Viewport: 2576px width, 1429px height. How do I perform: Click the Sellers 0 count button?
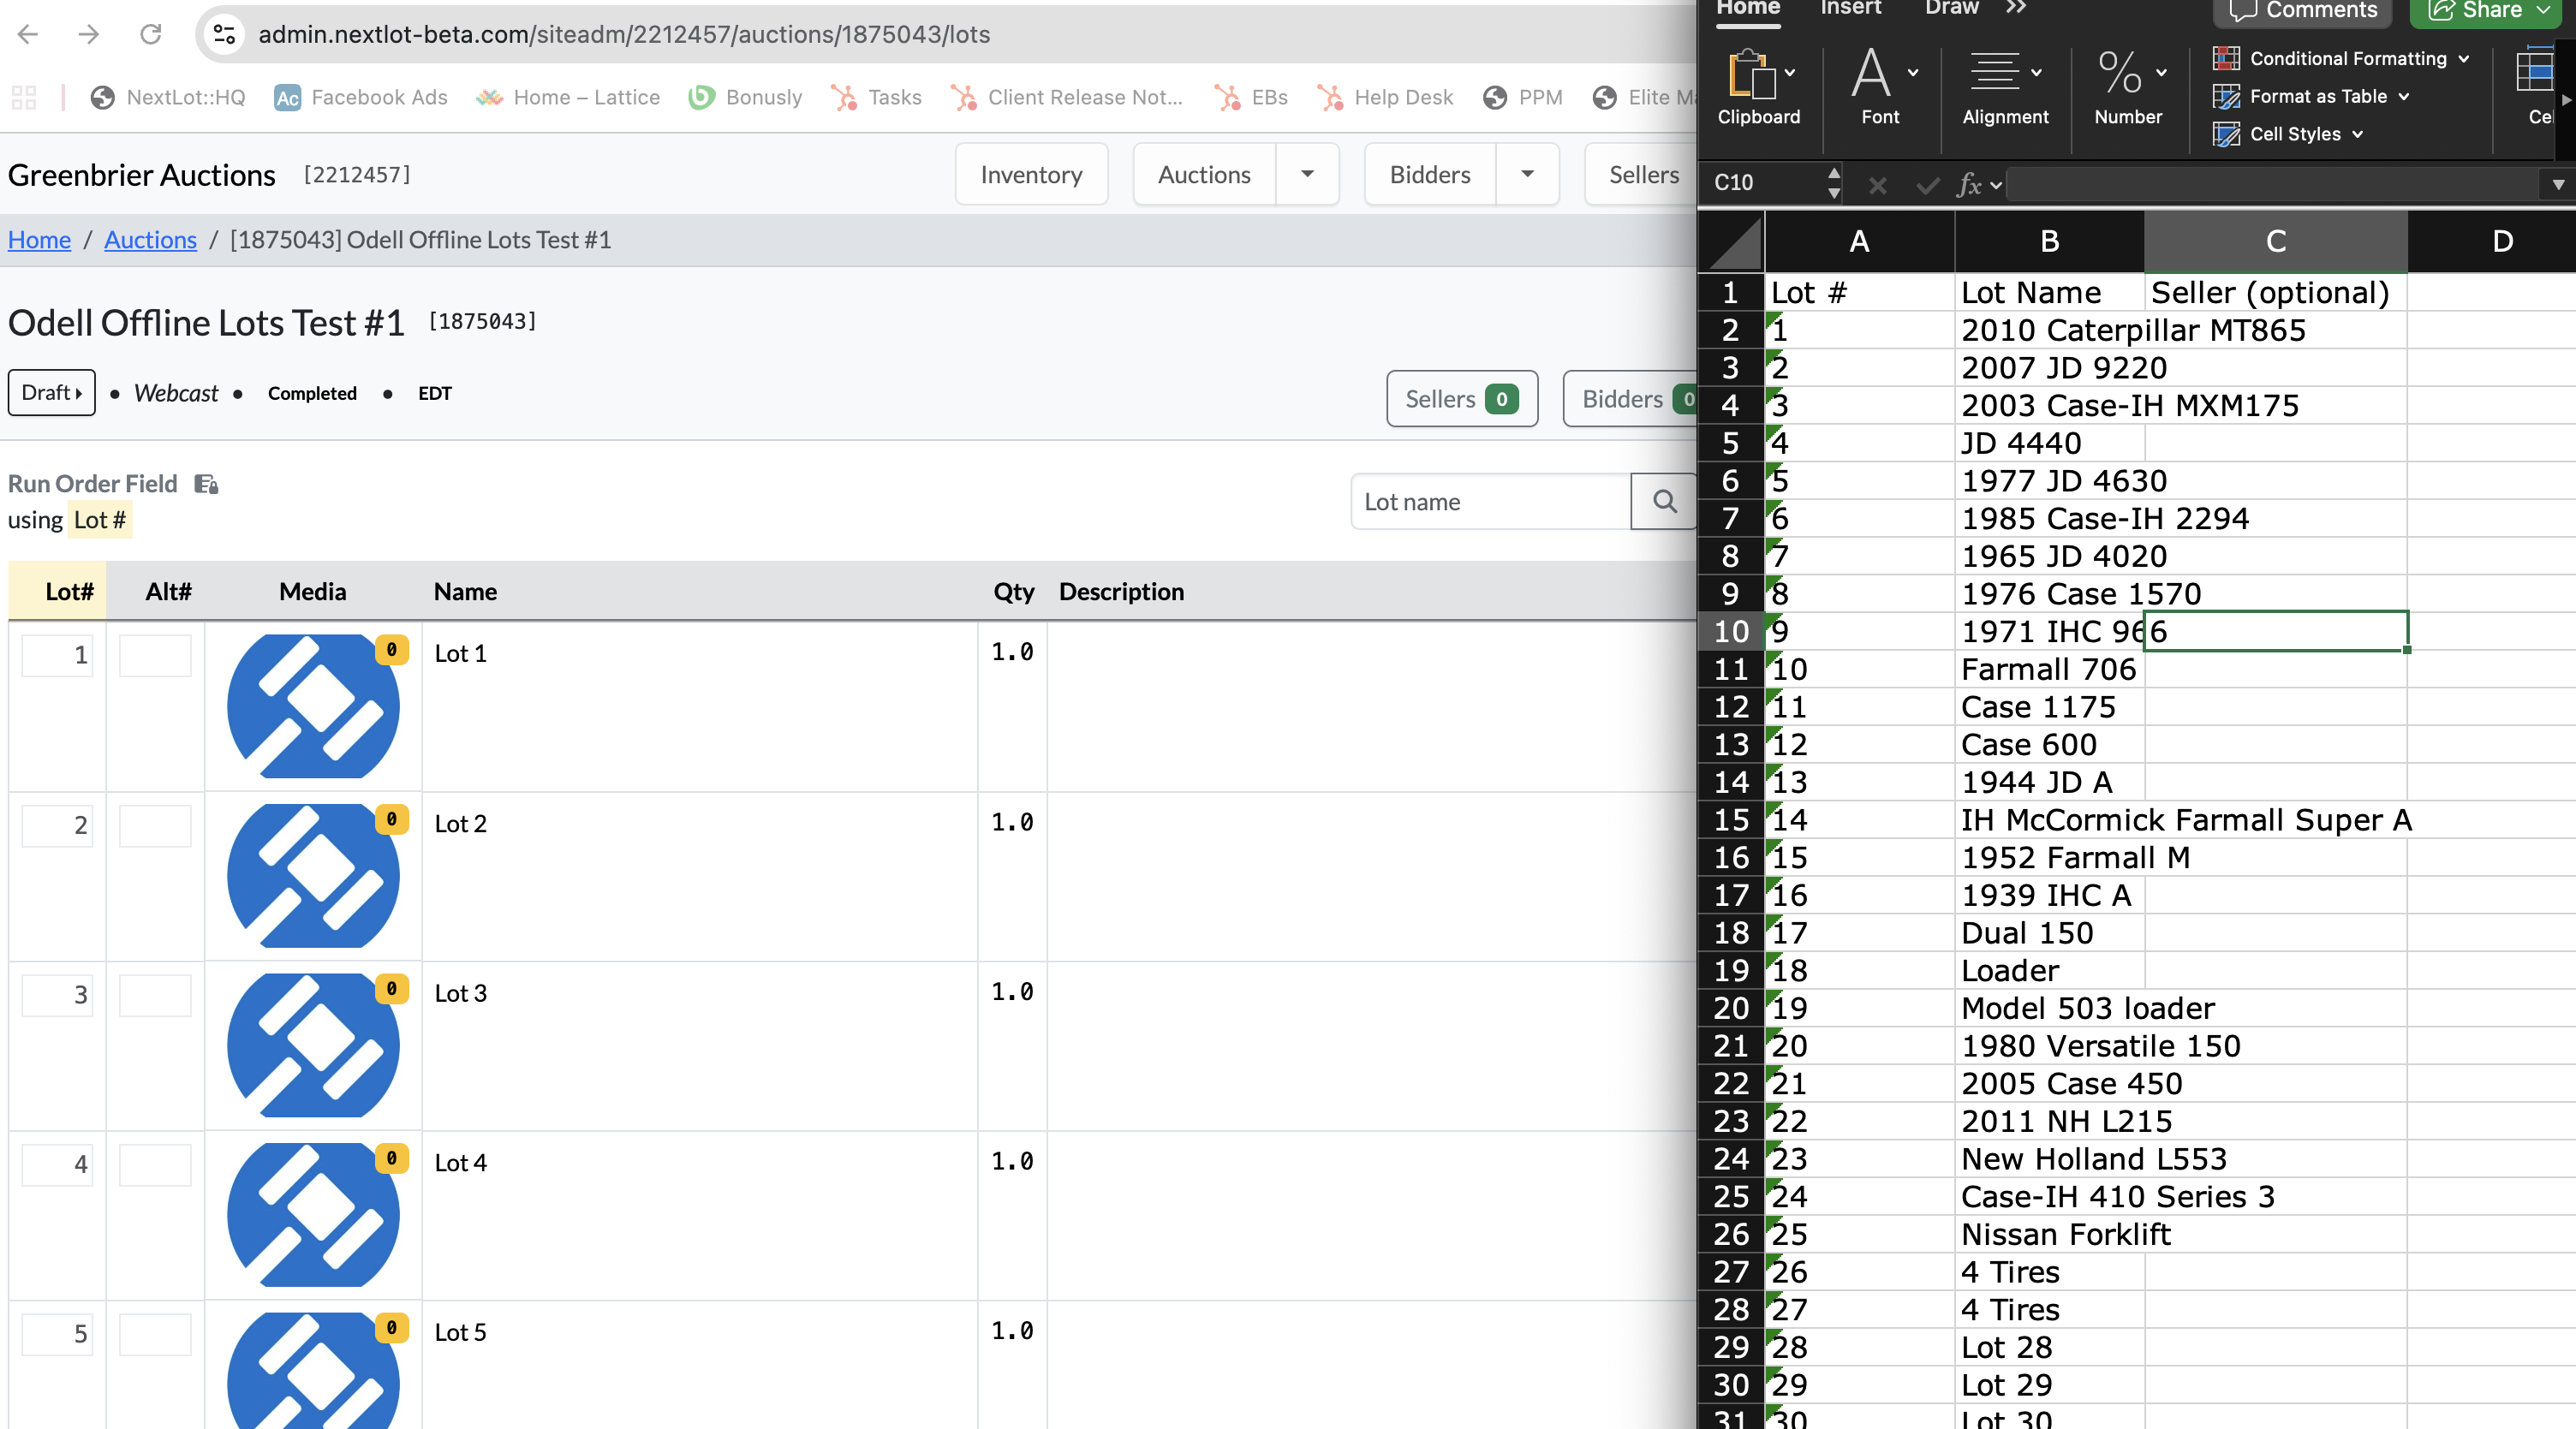click(x=1462, y=399)
